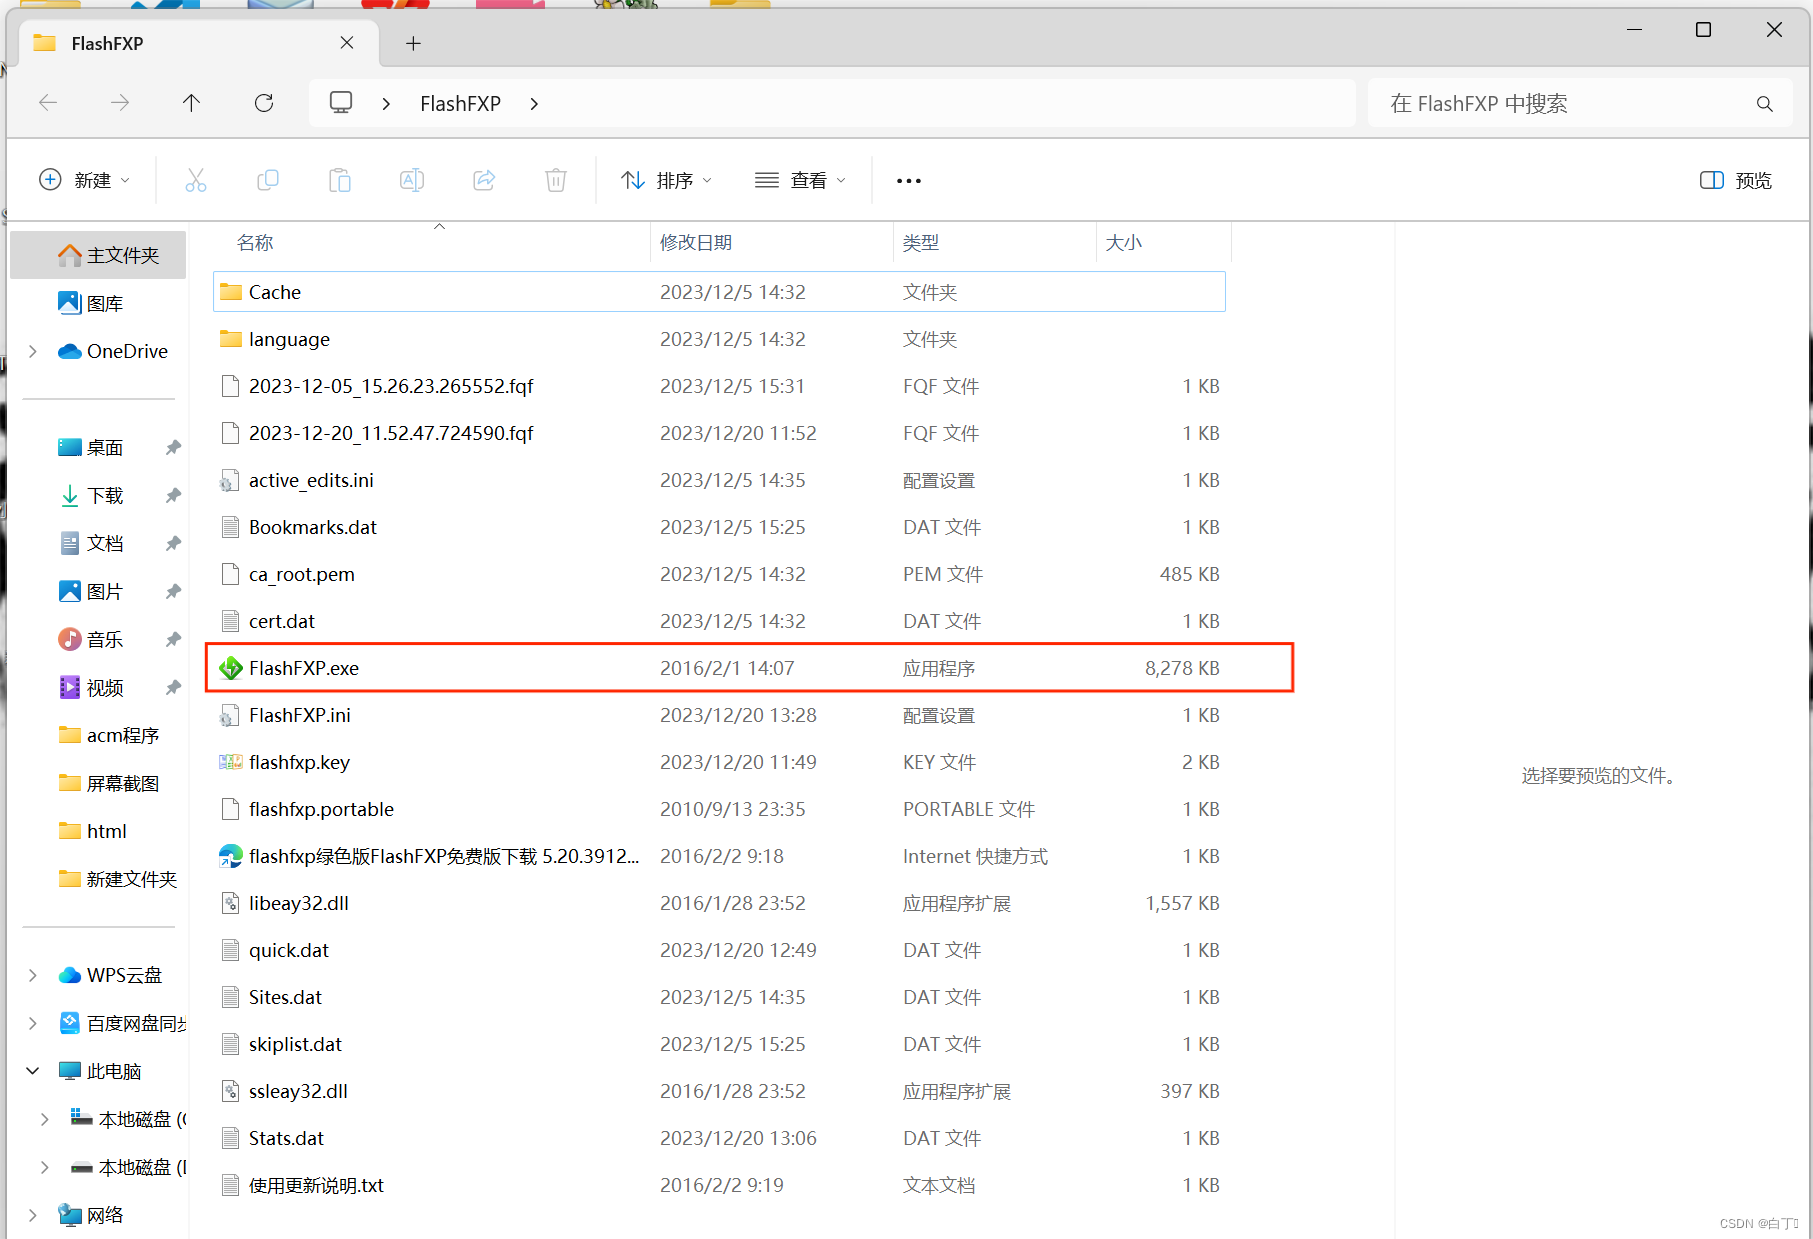Screen dimensions: 1813x1239
Task: Expand the OneDrive tree node
Action: pos(33,351)
